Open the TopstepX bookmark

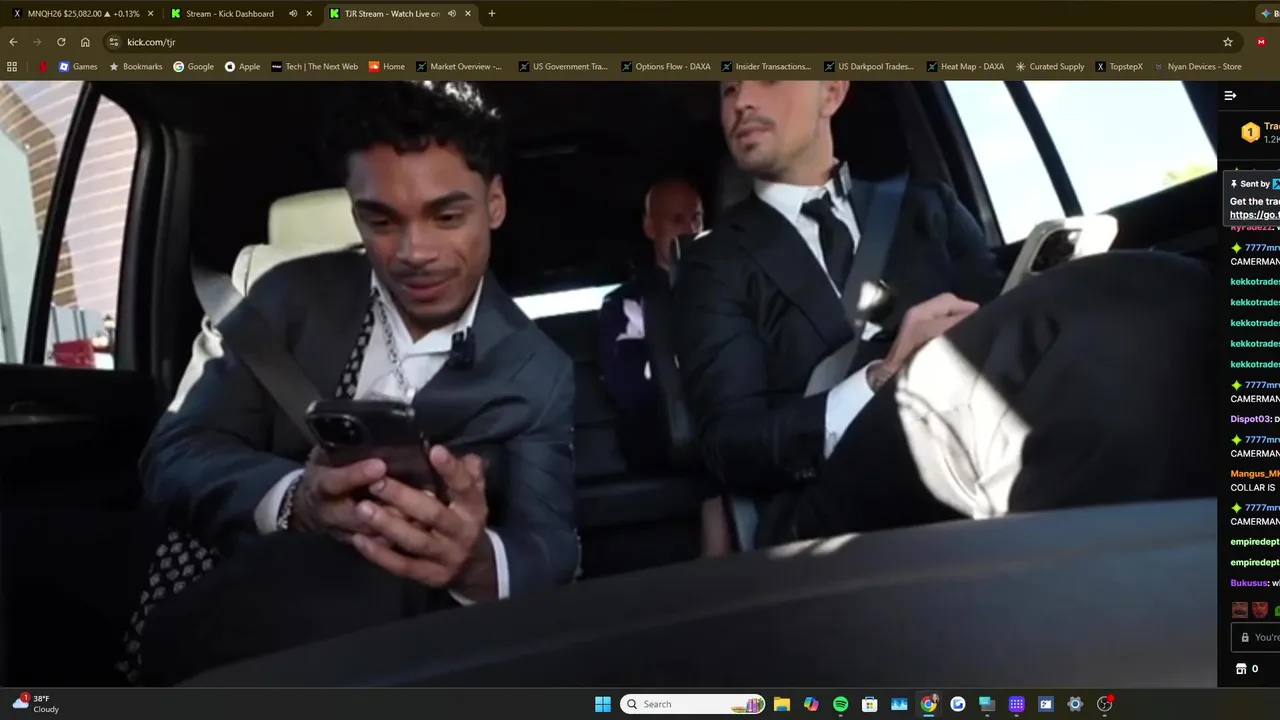tap(1119, 67)
